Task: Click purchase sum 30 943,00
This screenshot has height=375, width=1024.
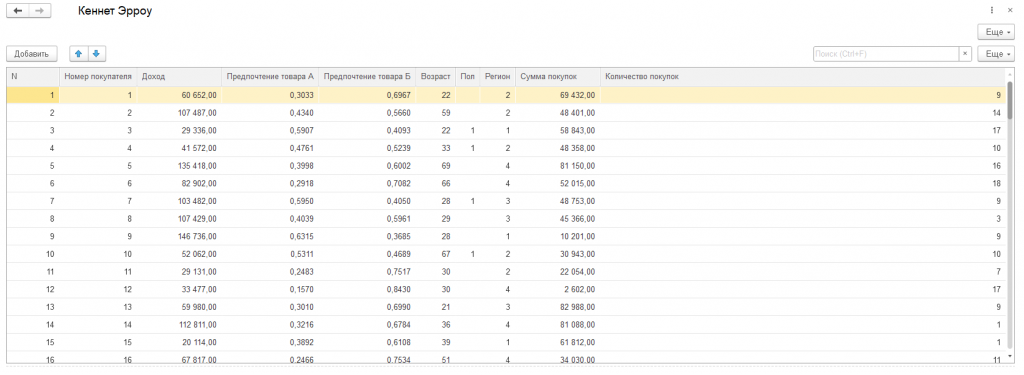Action: click(578, 254)
